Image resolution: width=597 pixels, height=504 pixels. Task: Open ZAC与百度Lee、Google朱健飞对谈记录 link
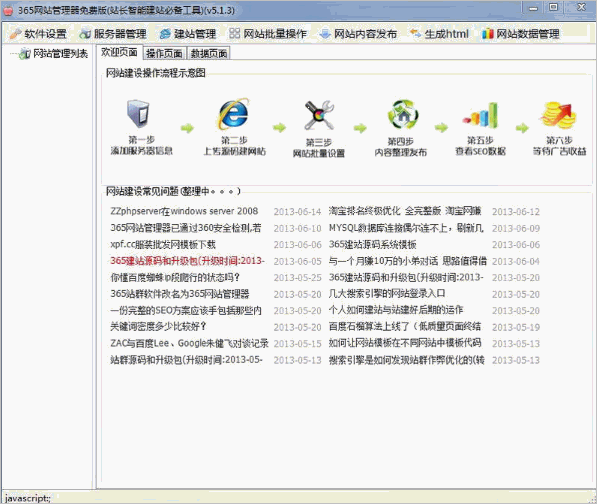click(x=189, y=343)
